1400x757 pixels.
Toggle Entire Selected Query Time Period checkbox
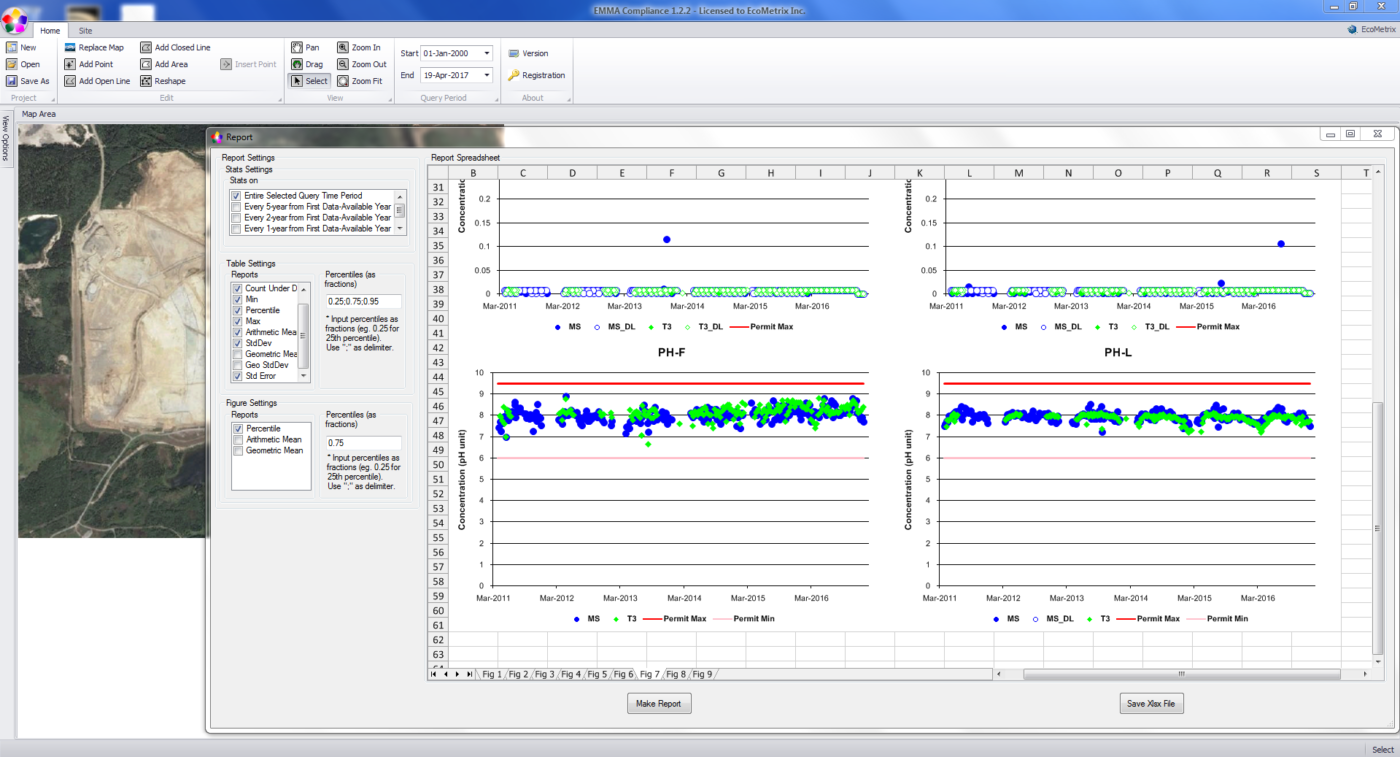[x=236, y=196]
